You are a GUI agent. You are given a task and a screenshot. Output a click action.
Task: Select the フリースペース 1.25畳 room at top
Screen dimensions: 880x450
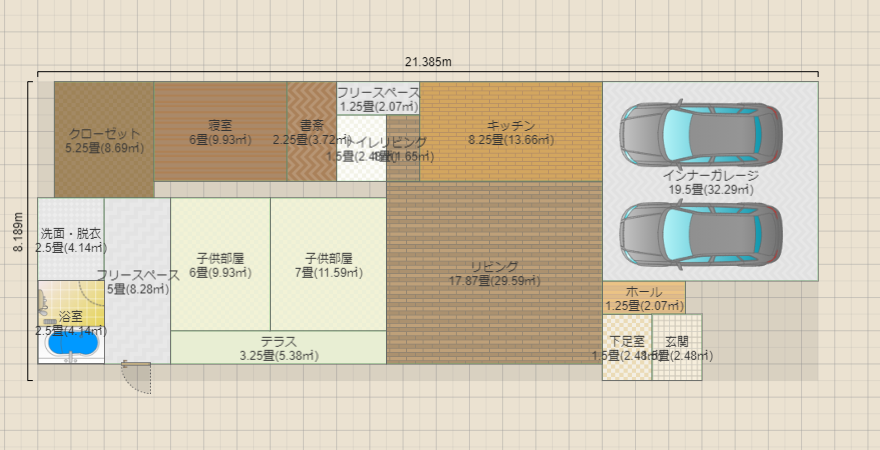coord(377,98)
